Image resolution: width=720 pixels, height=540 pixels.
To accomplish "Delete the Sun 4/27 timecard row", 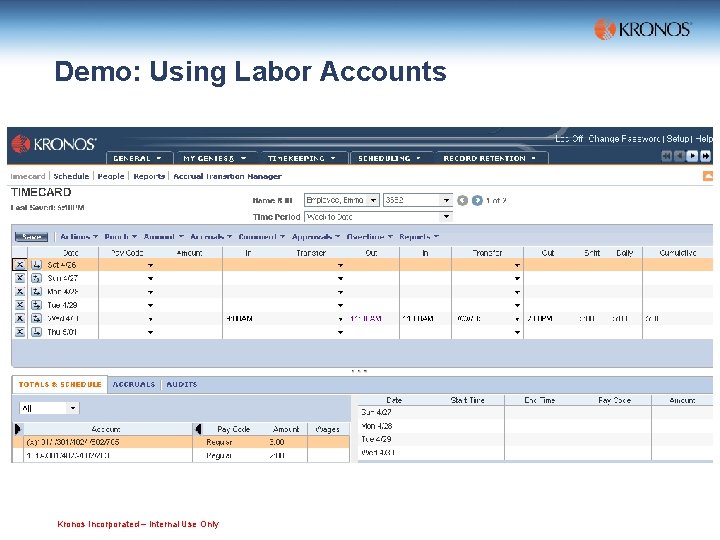I will click(19, 278).
